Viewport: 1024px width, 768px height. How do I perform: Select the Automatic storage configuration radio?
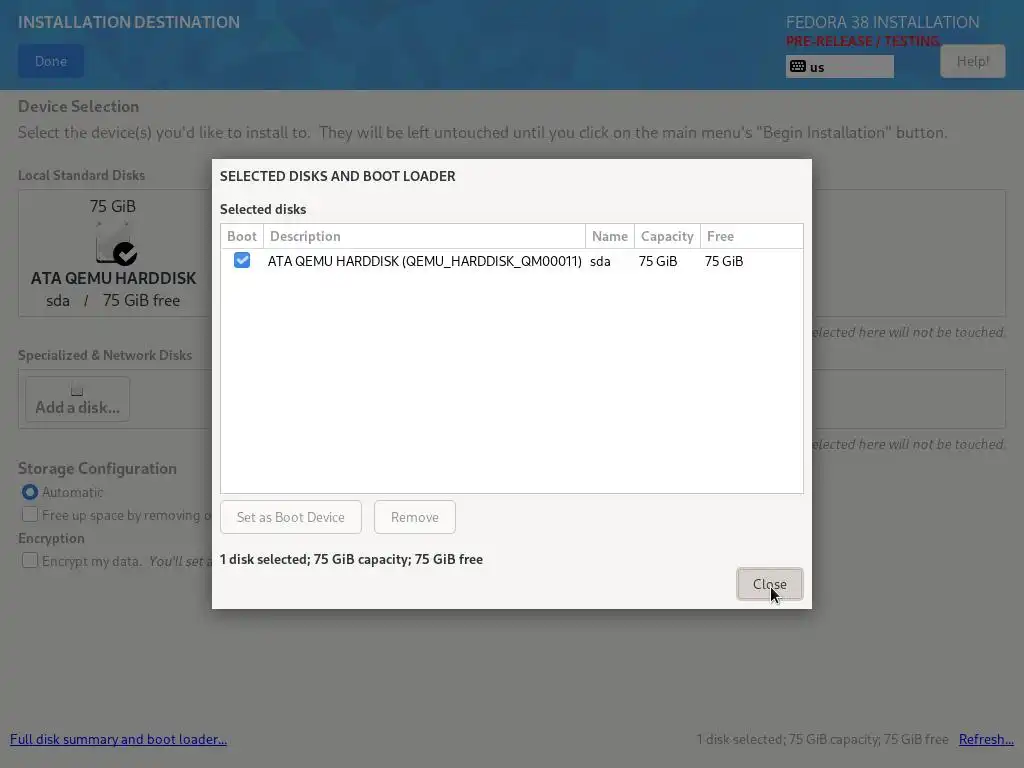coord(29,492)
